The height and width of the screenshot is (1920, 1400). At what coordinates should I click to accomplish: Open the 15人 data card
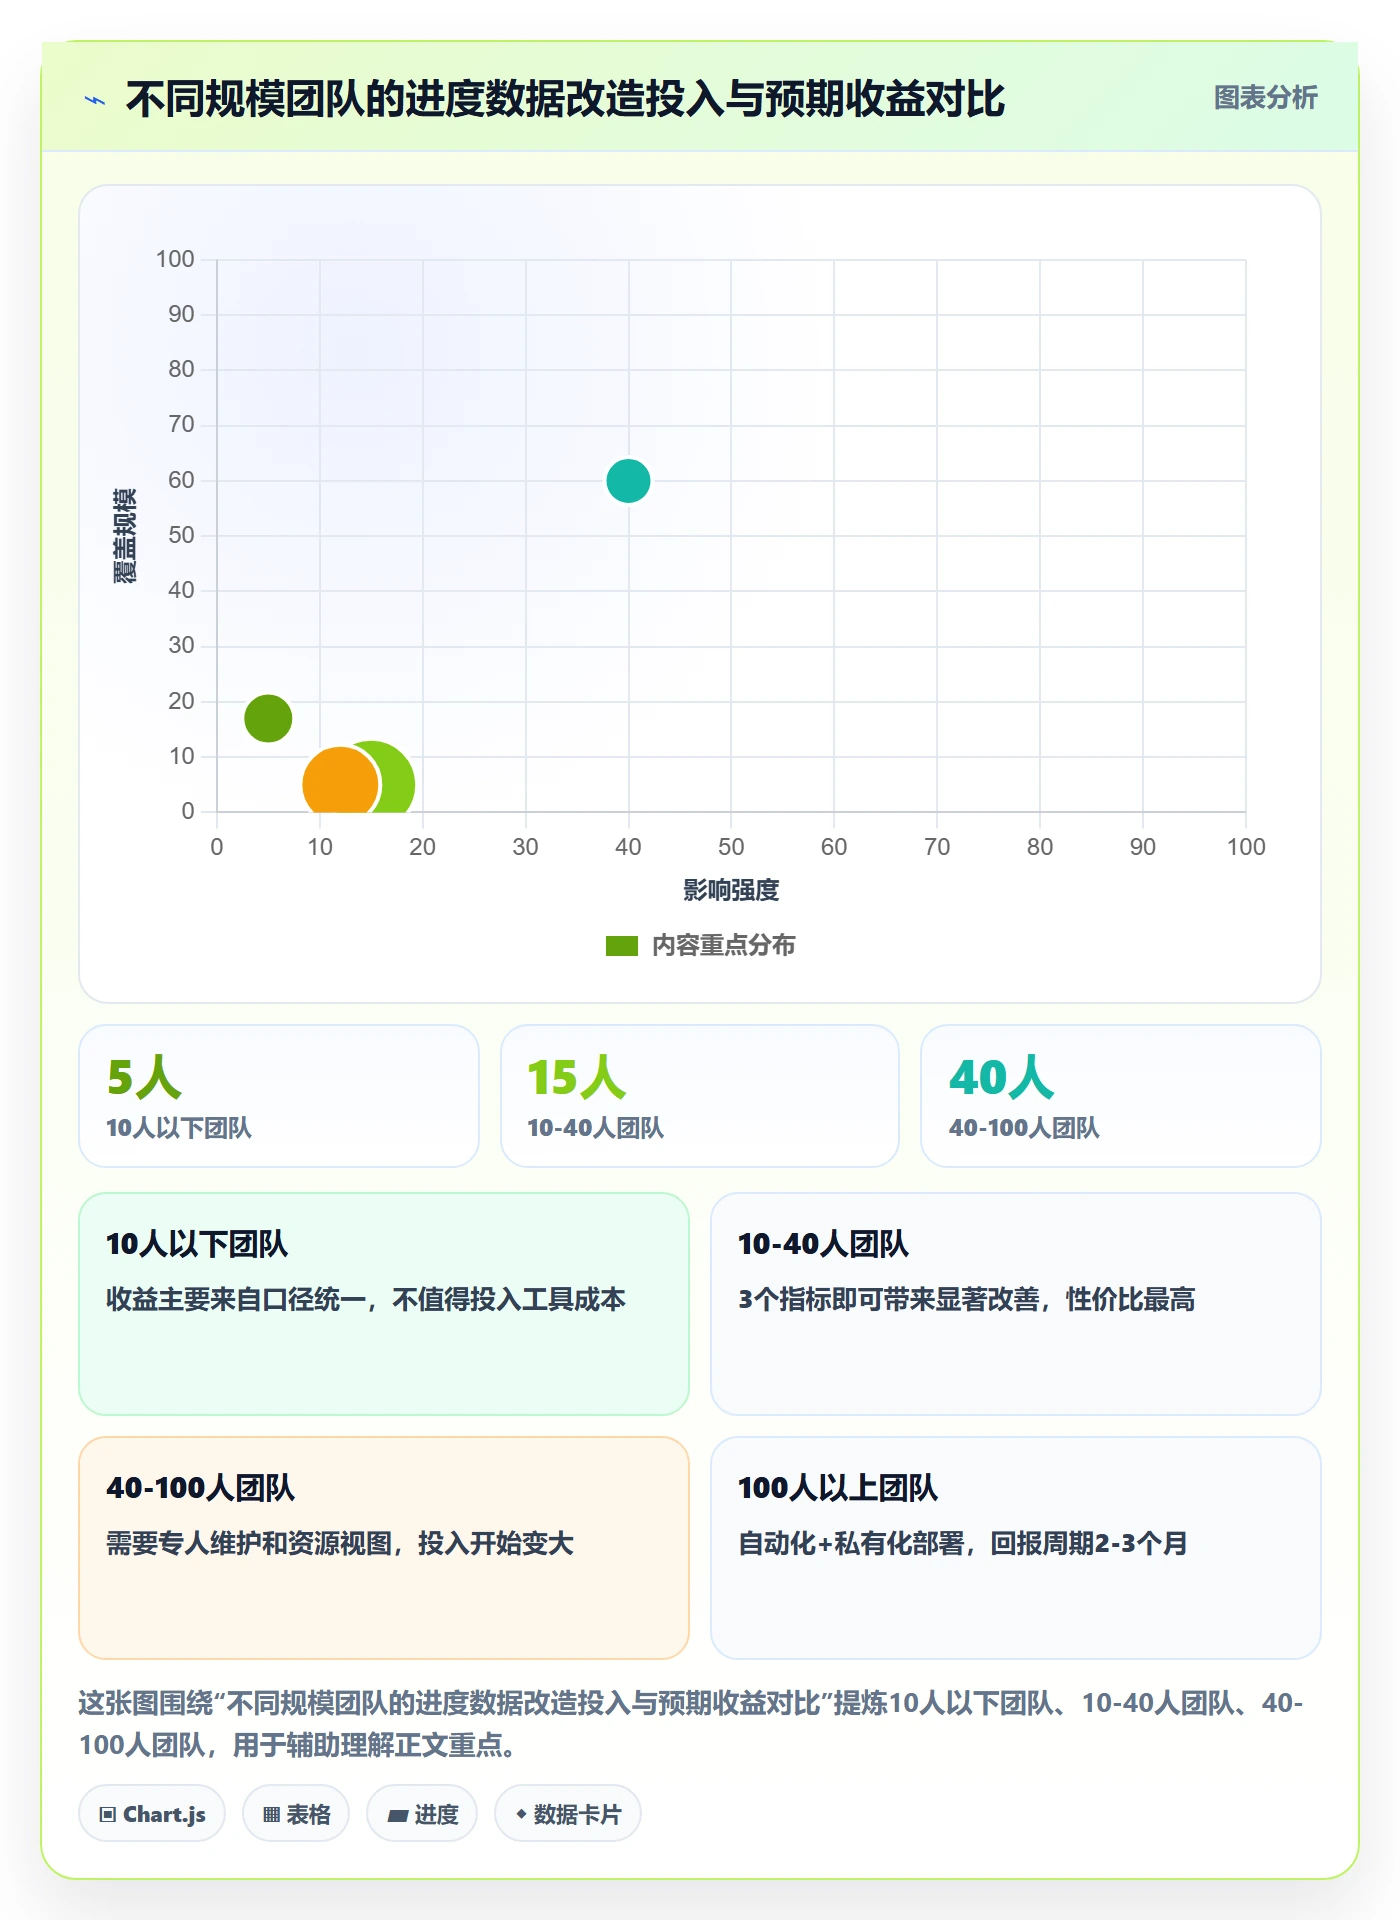tap(700, 1096)
